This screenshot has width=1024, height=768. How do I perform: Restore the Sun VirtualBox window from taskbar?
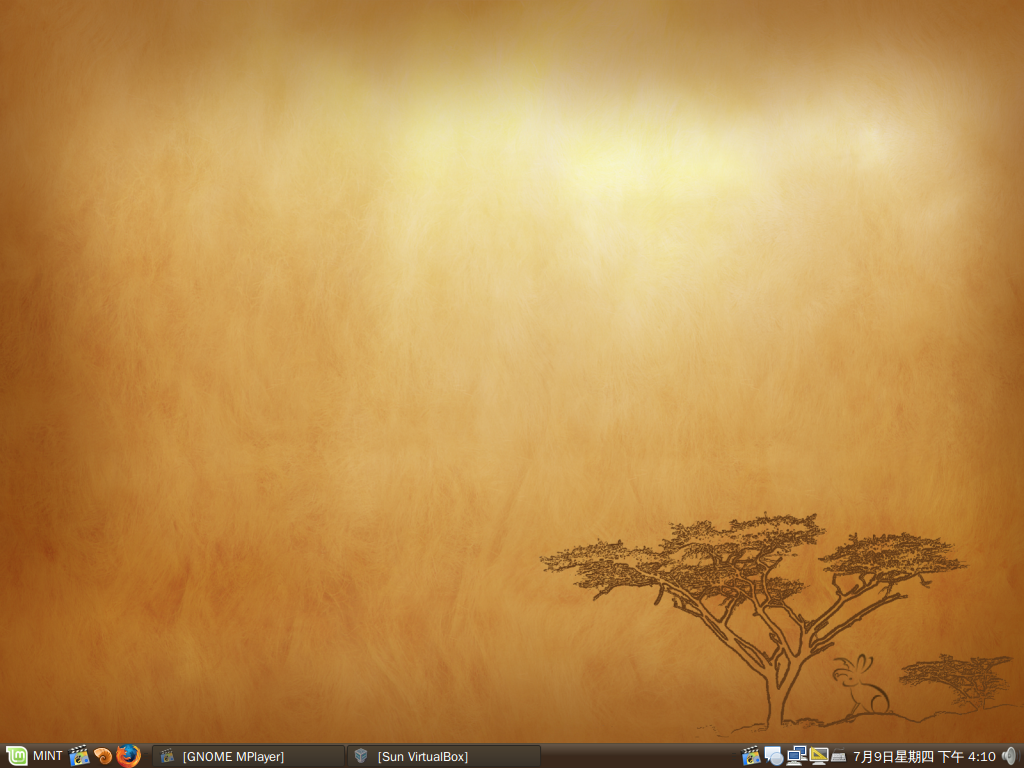tap(444, 756)
